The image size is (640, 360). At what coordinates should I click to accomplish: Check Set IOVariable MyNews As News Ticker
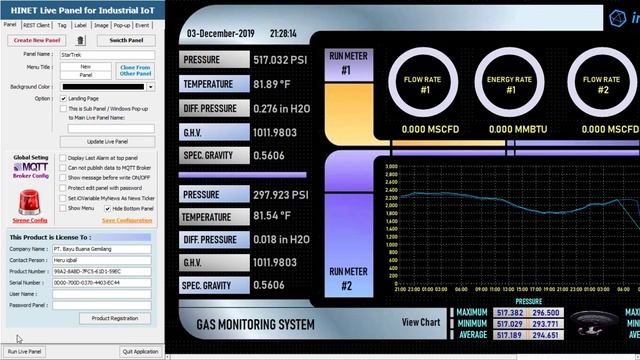coord(62,198)
